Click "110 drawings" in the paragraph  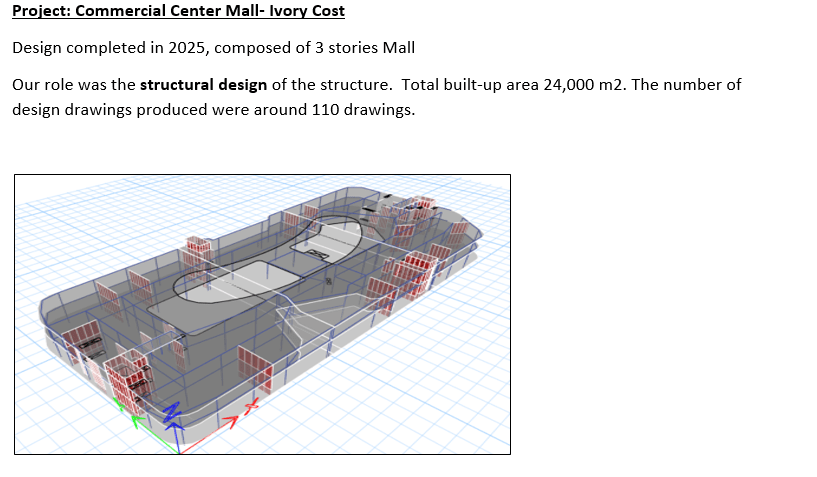click(x=363, y=109)
